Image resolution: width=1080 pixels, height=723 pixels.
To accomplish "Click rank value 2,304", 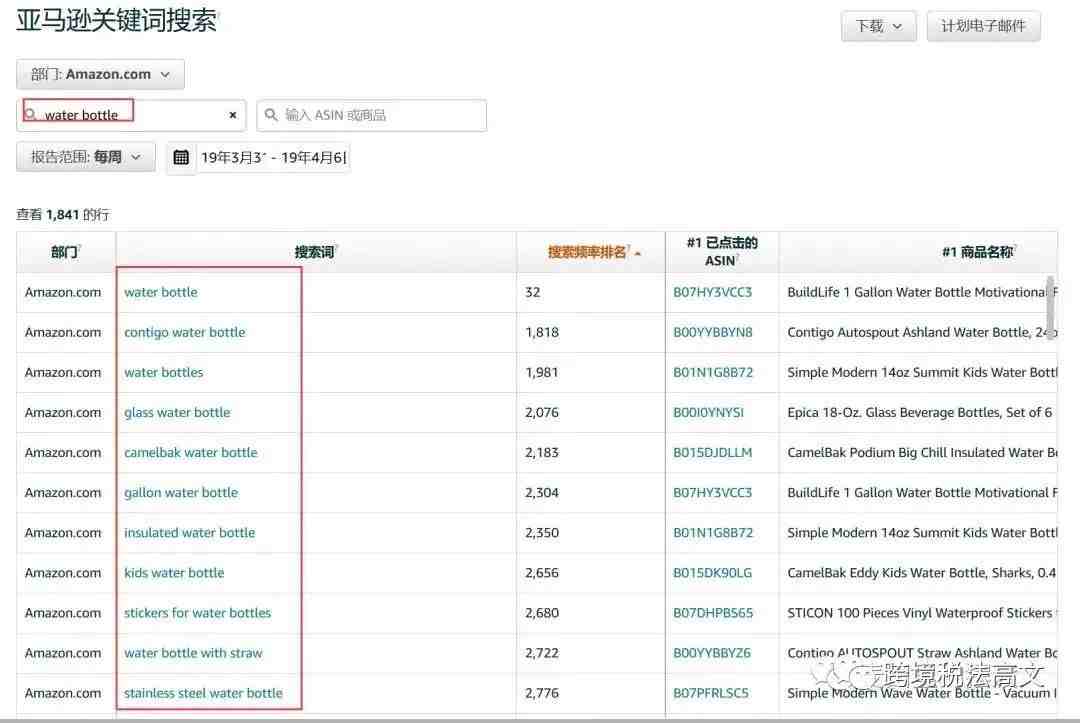I will tap(542, 492).
